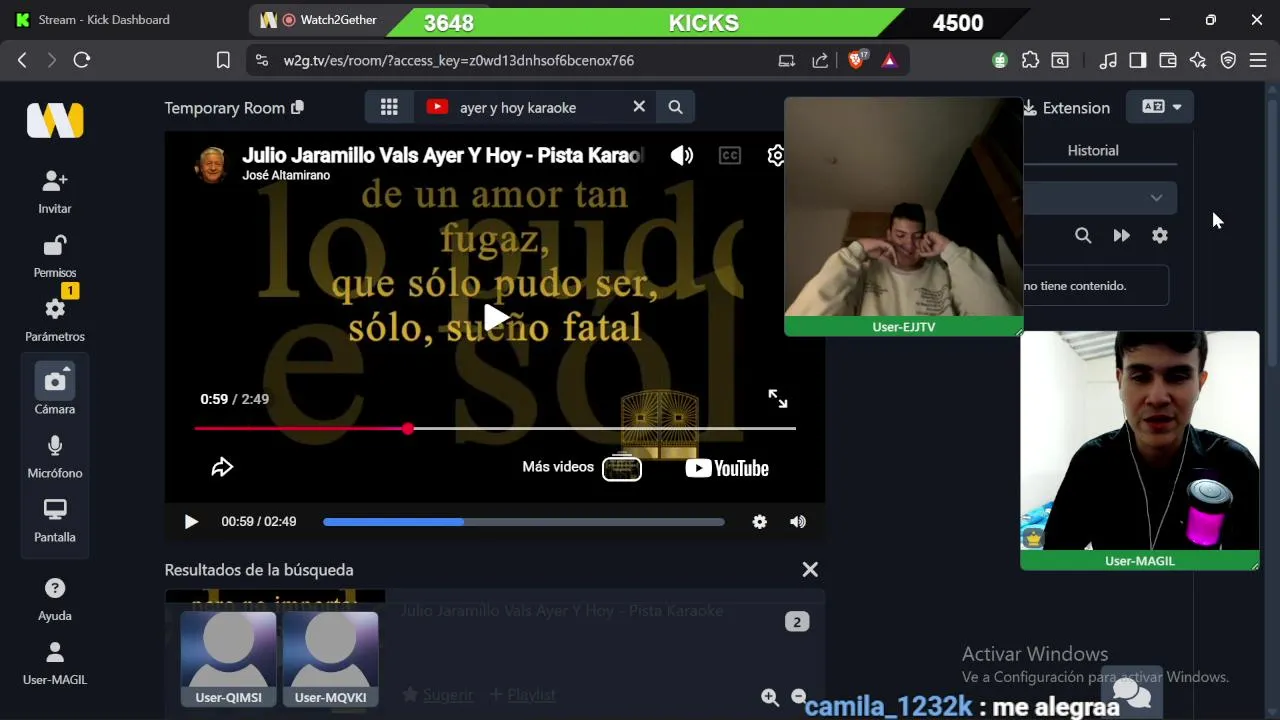Open User-MAGIL profile in sidebar
The image size is (1280, 720).
55,664
